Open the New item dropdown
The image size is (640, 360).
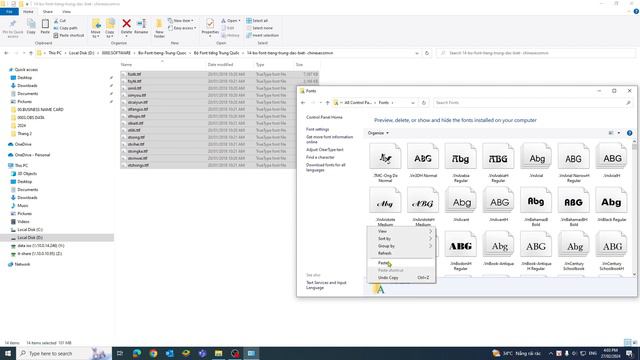click(181, 20)
